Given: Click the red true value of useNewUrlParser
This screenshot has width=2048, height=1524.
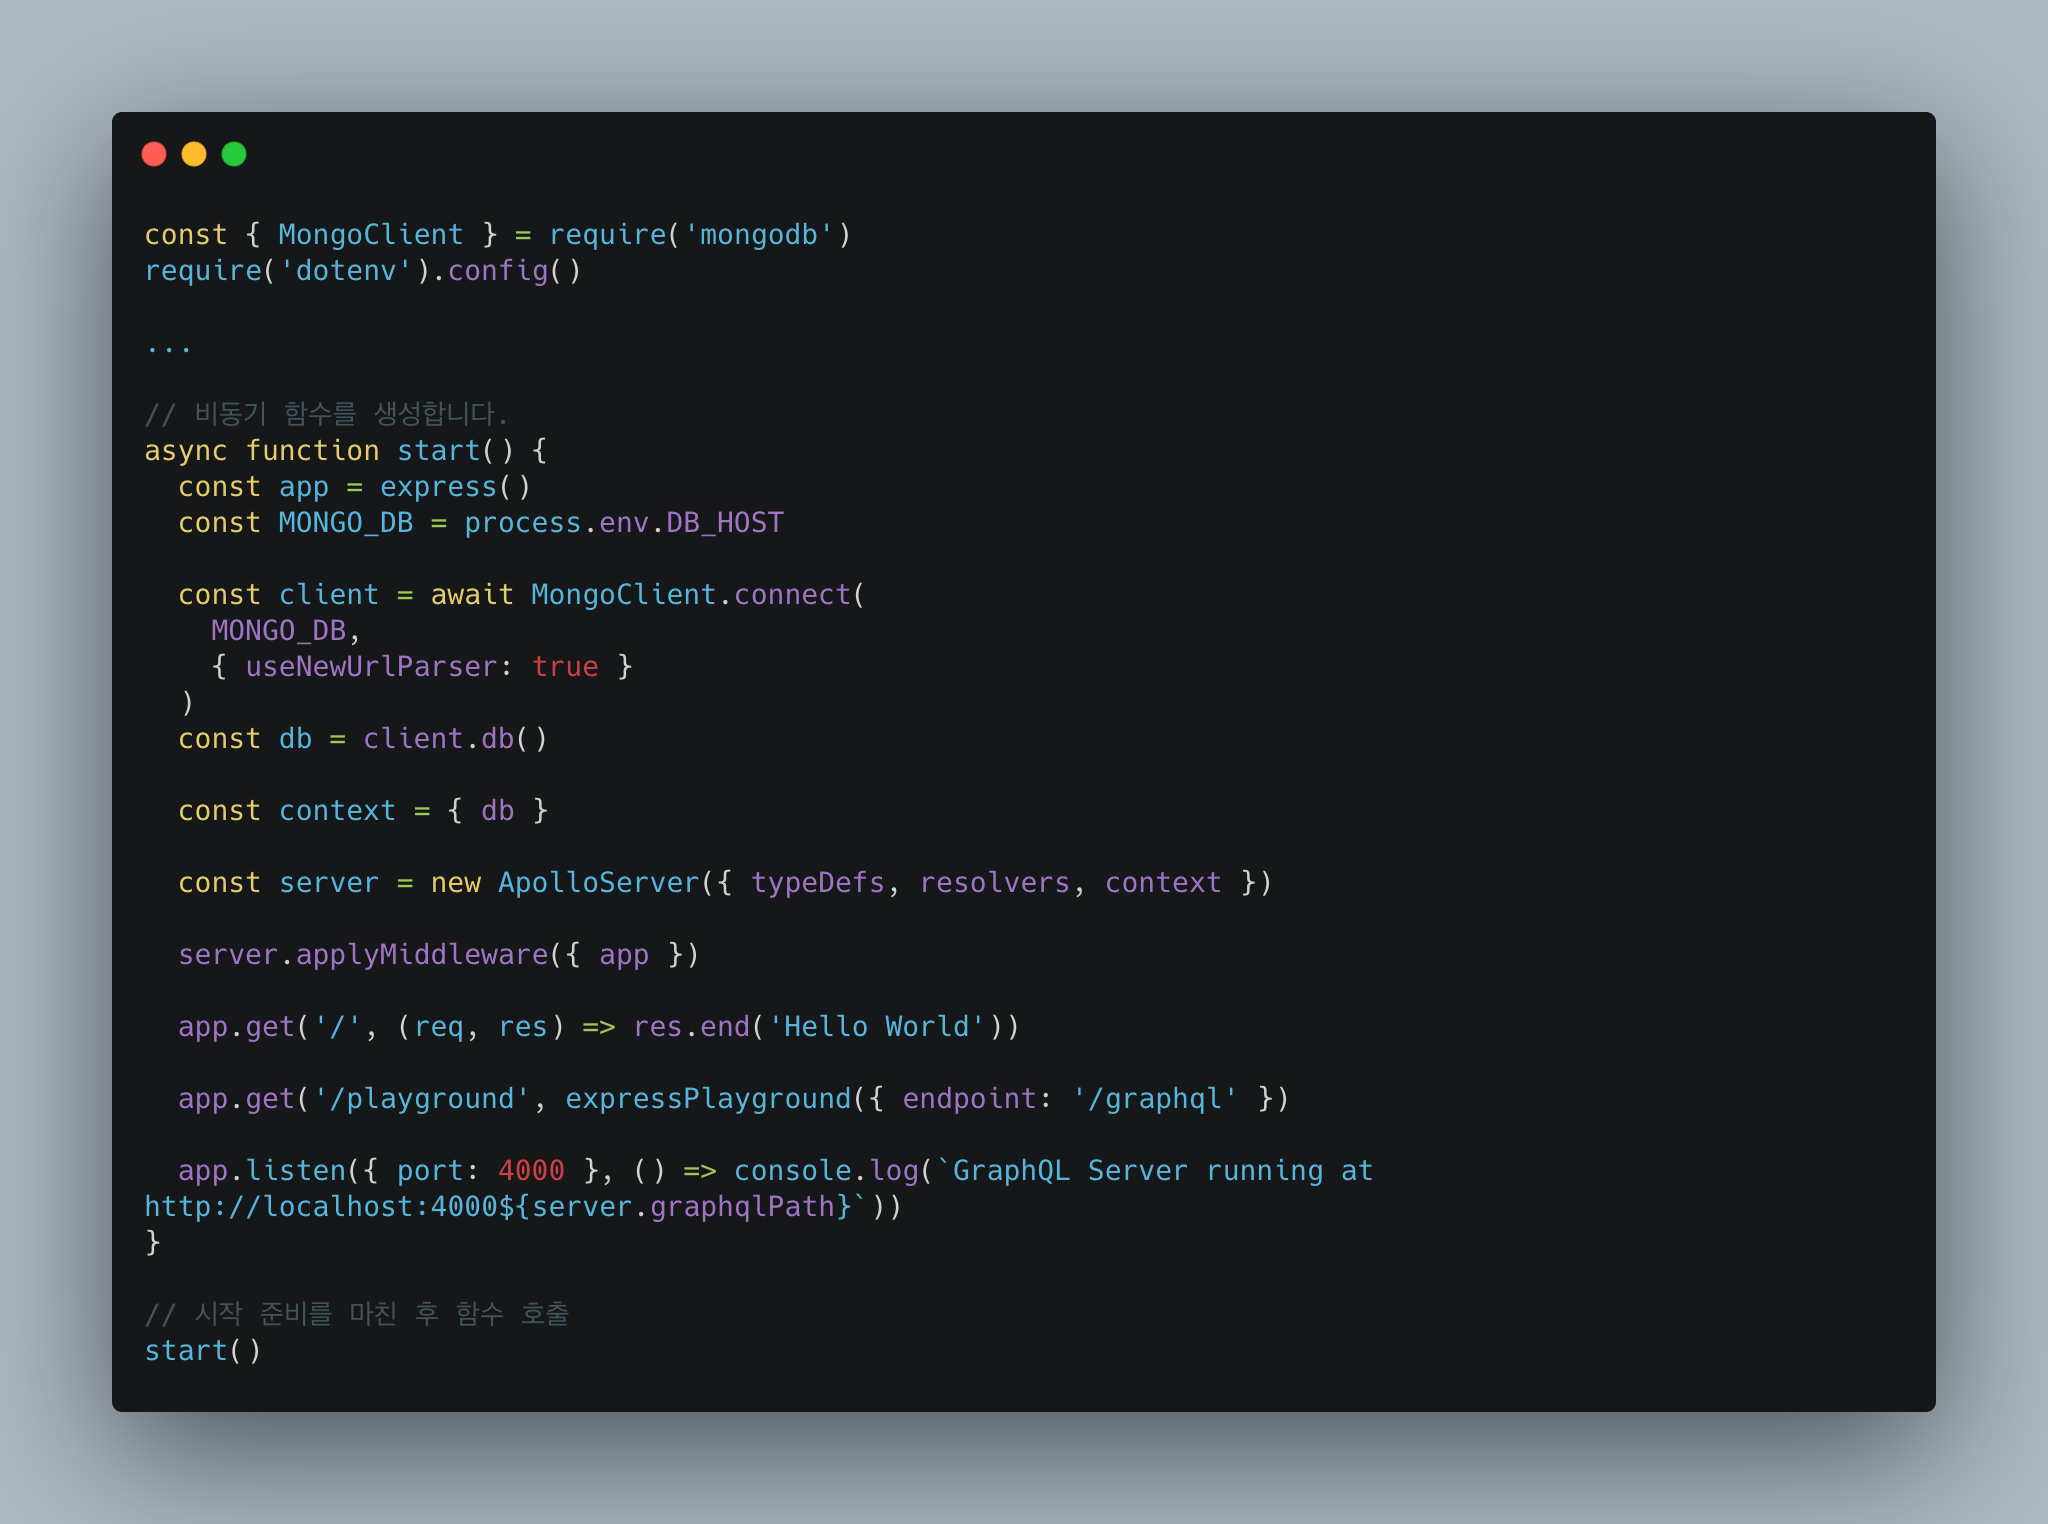Looking at the screenshot, I should (565, 667).
